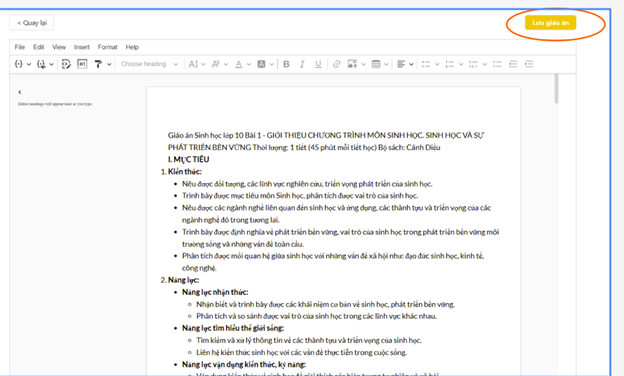Click the numbered list icon
Viewport: 624px width, 376px height.
tap(450, 64)
